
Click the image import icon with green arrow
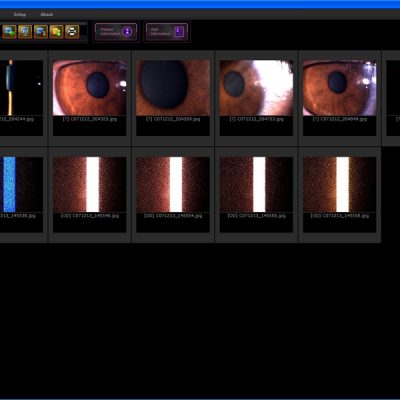pos(9,32)
